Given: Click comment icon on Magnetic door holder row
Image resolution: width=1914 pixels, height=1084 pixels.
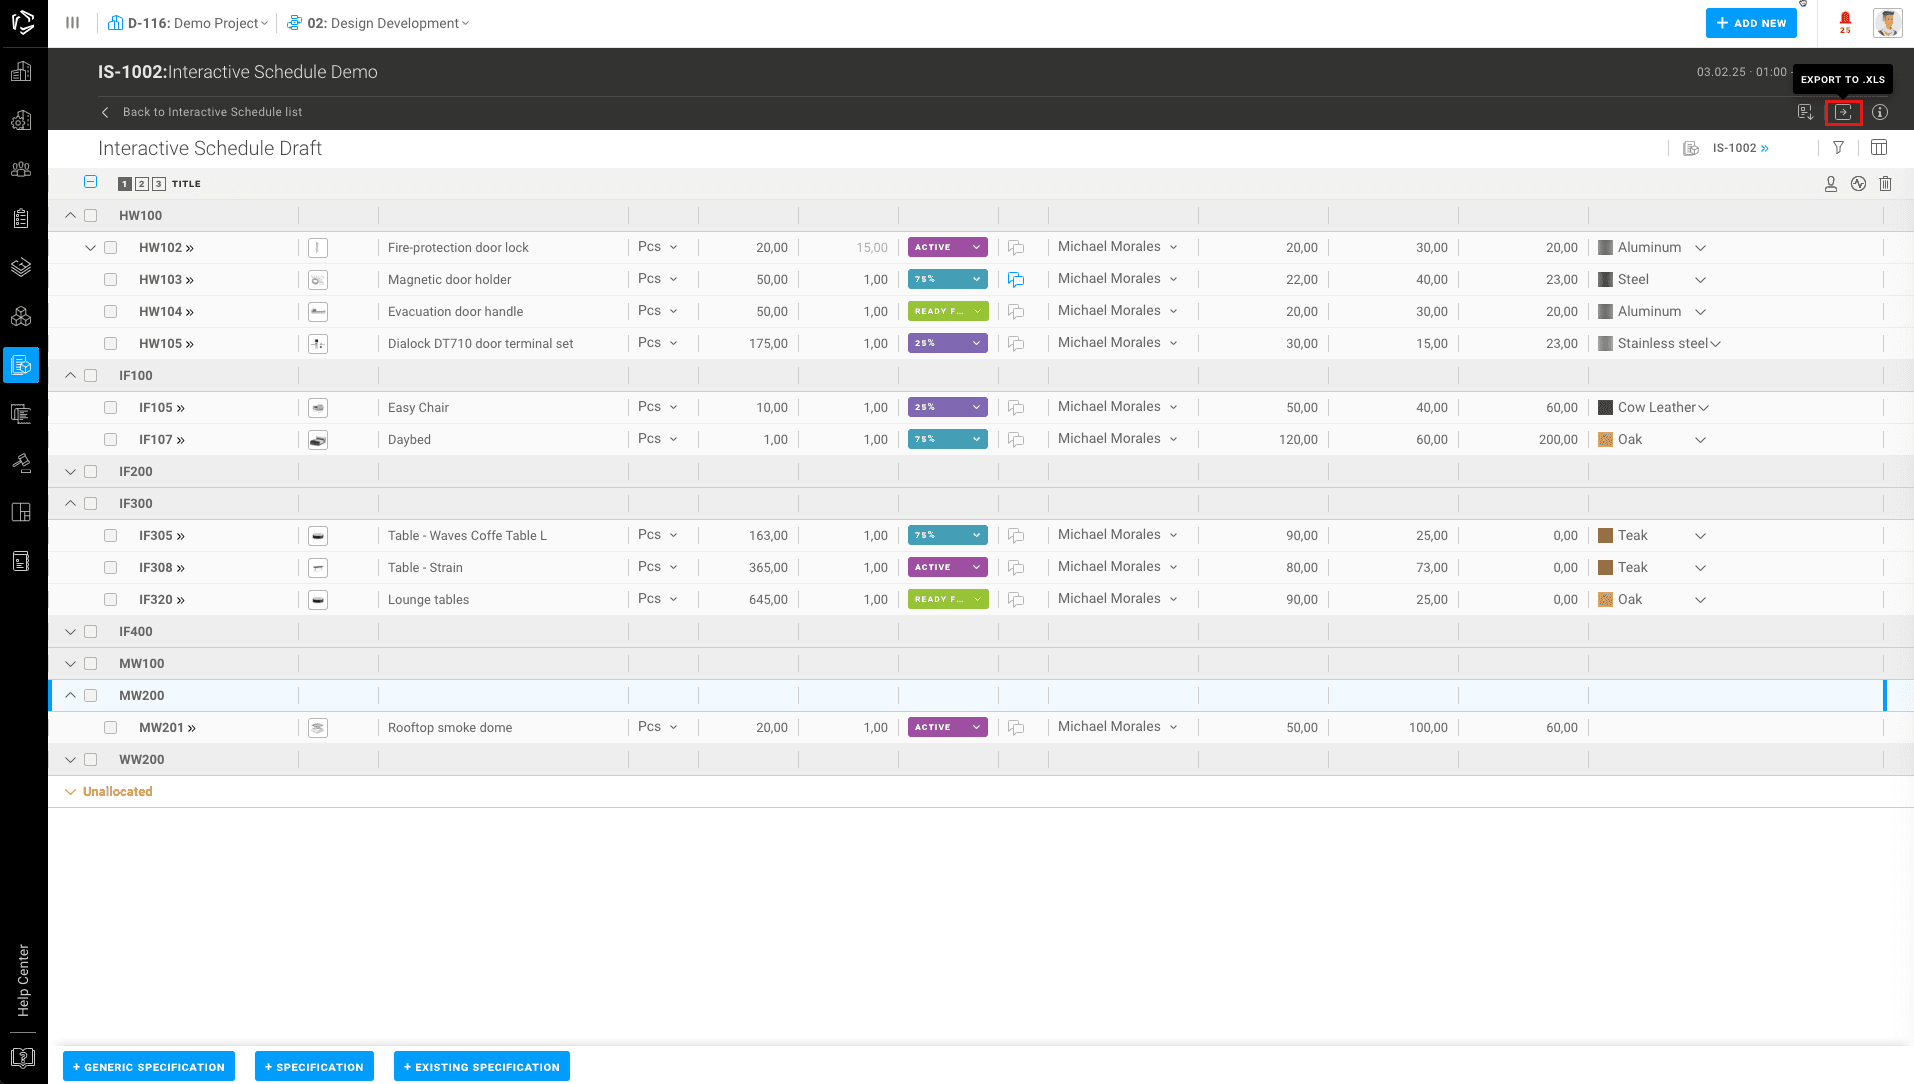Looking at the screenshot, I should [x=1016, y=280].
